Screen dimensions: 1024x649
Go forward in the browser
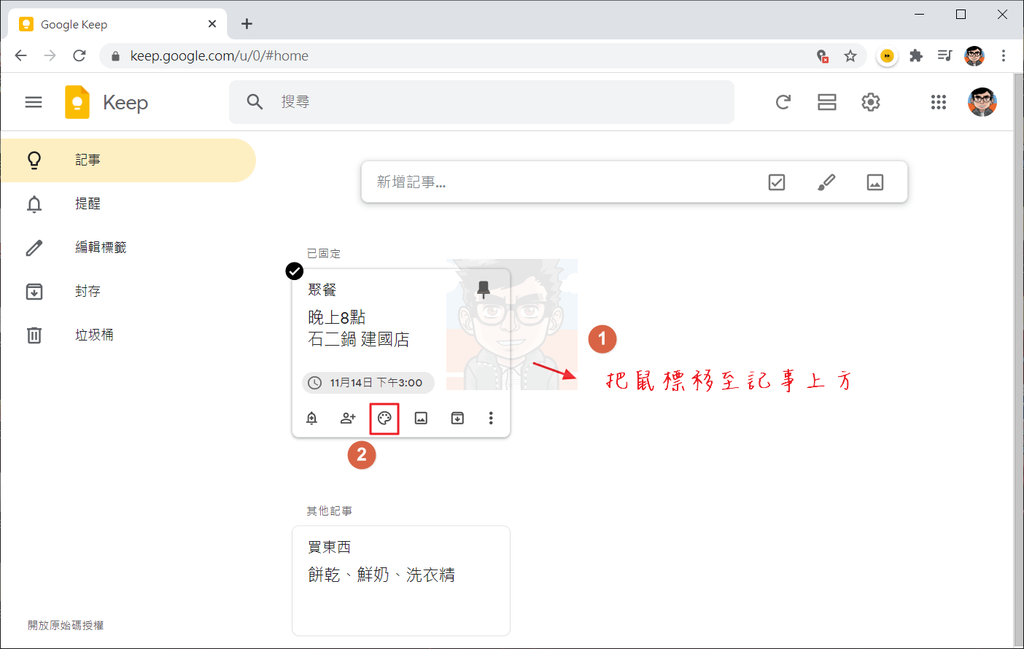[x=50, y=55]
